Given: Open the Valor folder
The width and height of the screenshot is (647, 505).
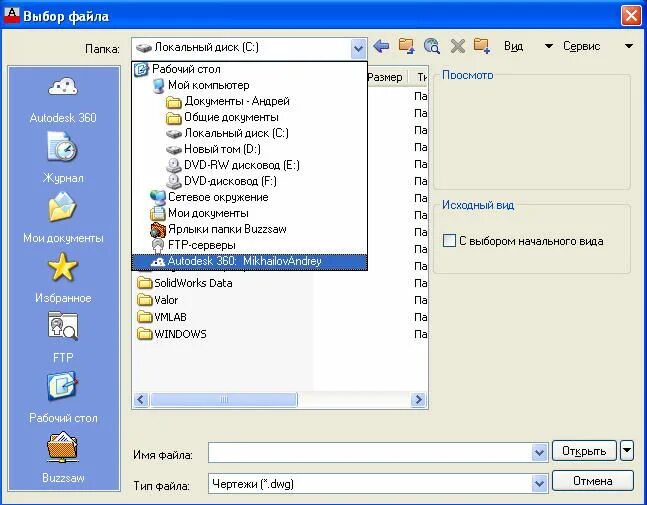Looking at the screenshot, I should click(x=158, y=300).
